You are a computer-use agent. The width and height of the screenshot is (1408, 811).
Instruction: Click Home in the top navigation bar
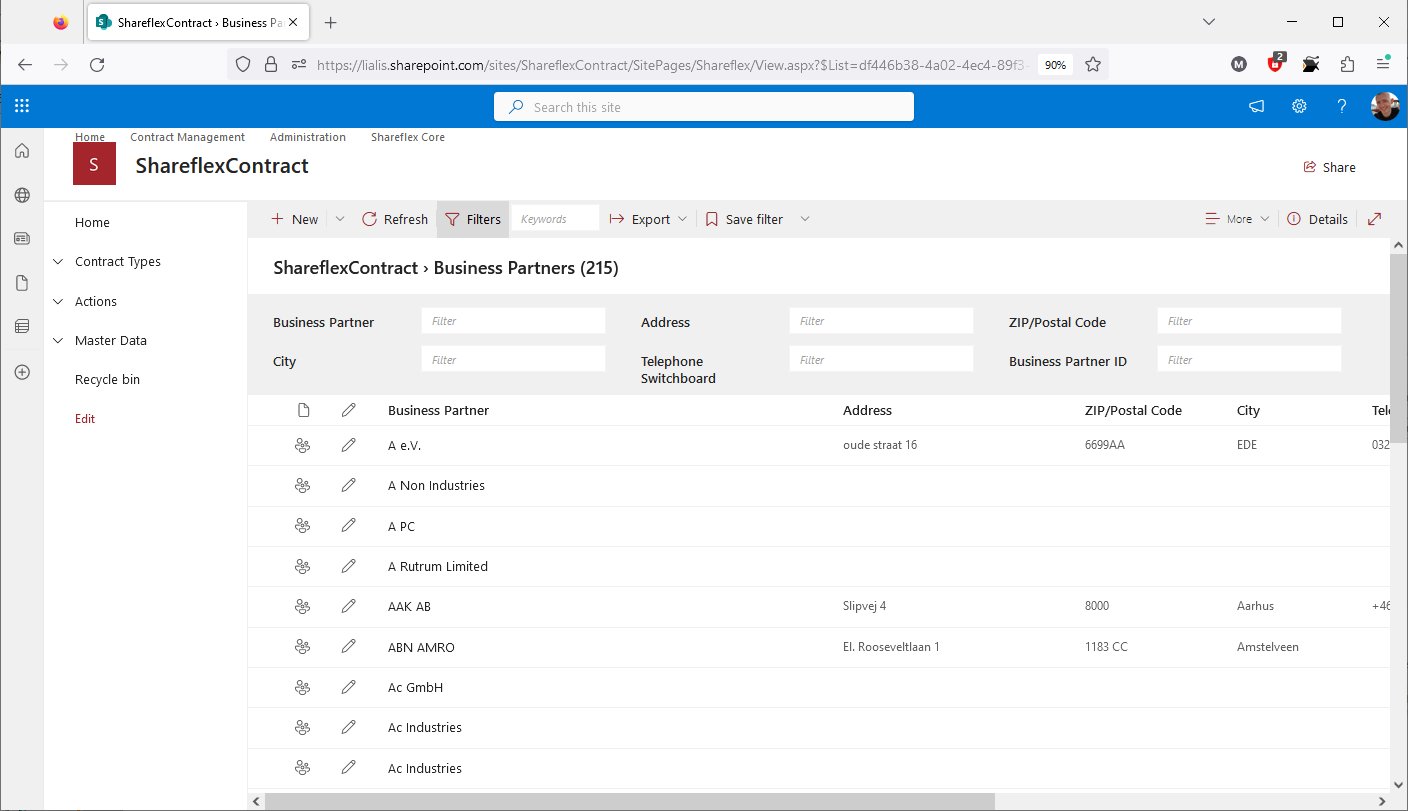coord(90,137)
